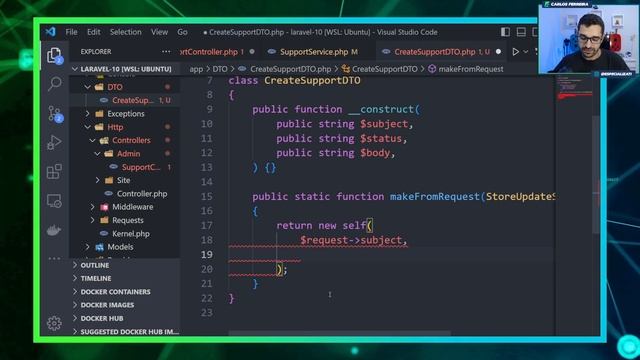Click the horizontal editor scrollbar

point(340,333)
